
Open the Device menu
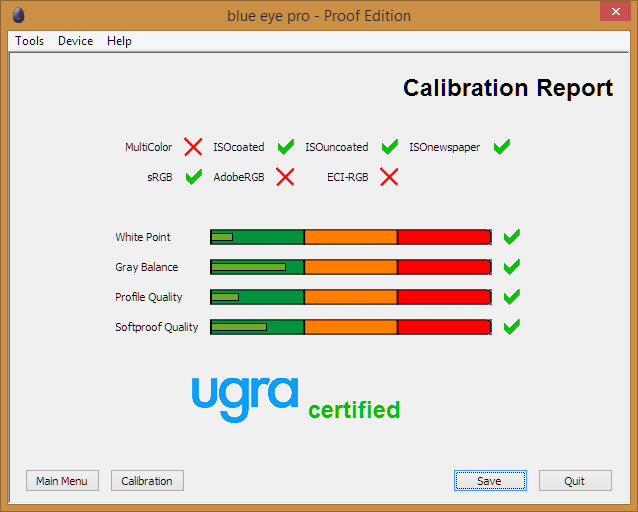pos(75,41)
